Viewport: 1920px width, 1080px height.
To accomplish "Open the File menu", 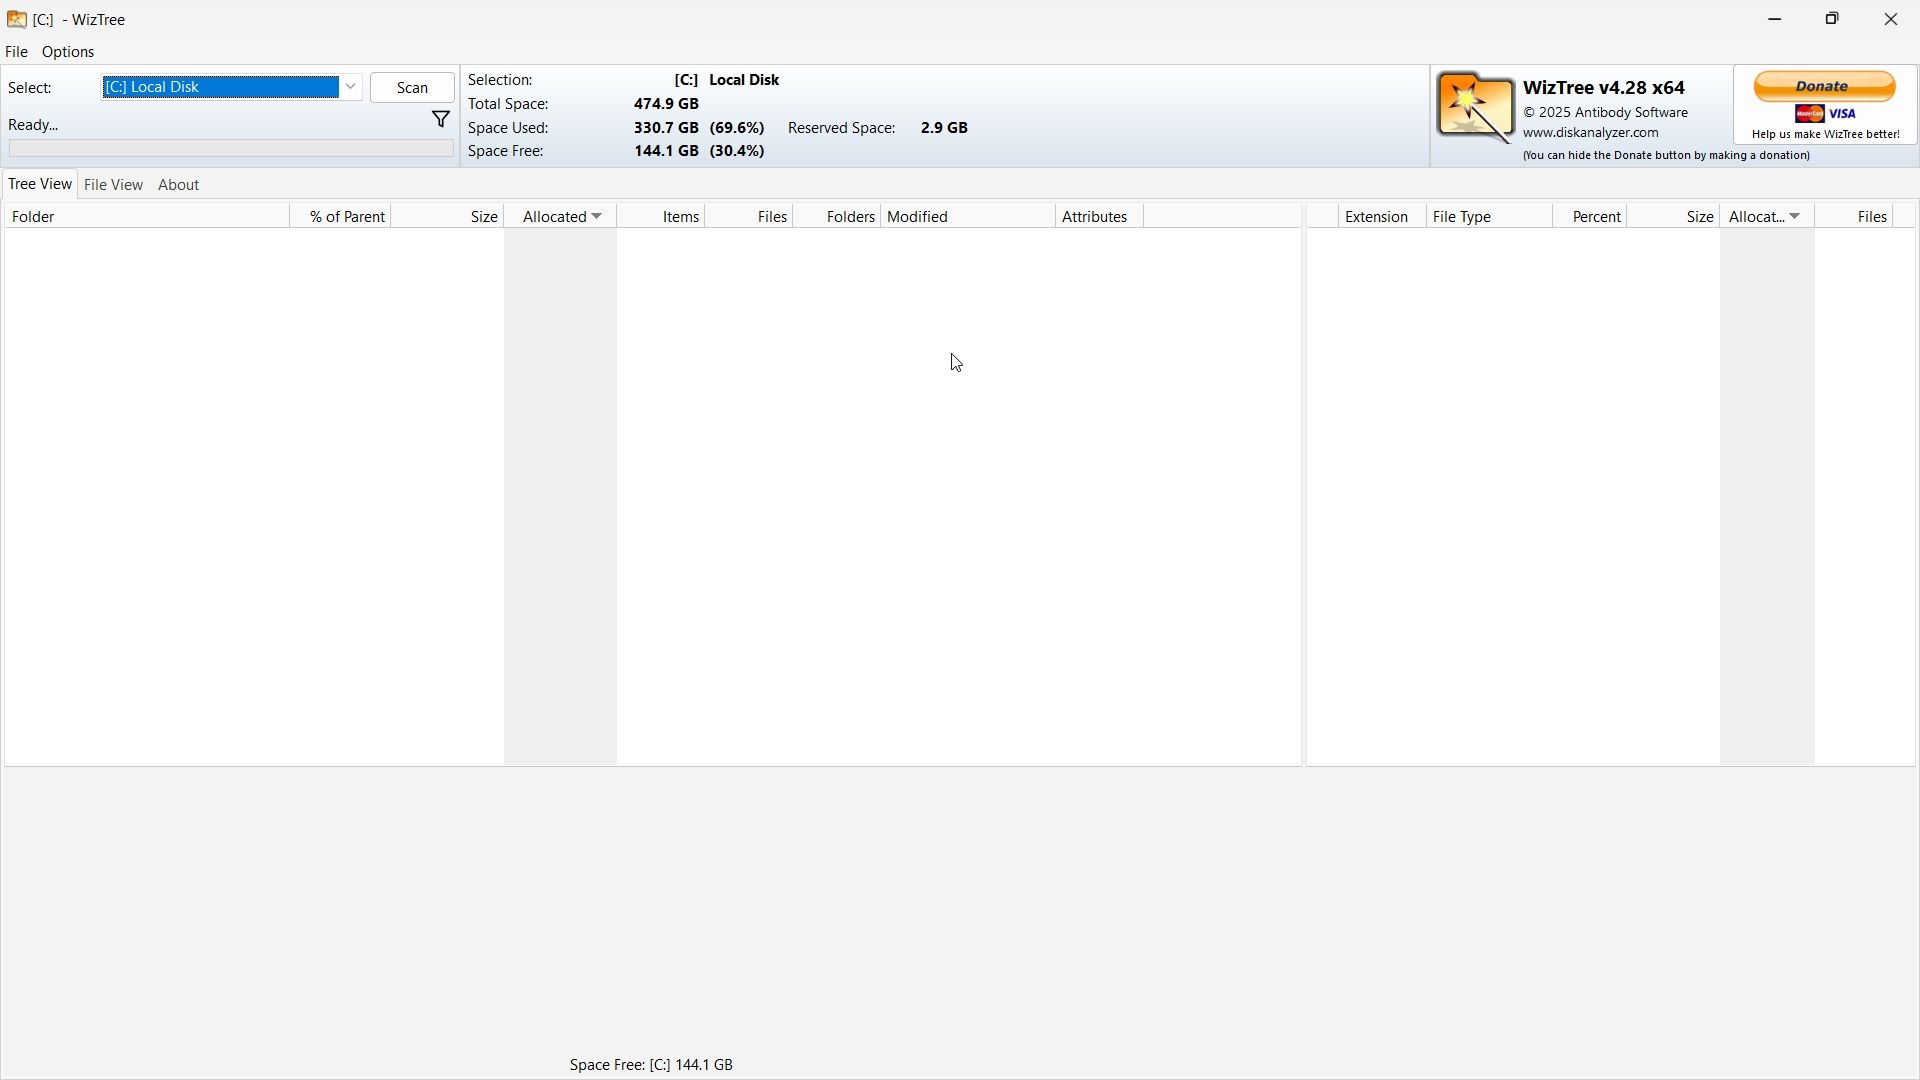I will click(17, 52).
